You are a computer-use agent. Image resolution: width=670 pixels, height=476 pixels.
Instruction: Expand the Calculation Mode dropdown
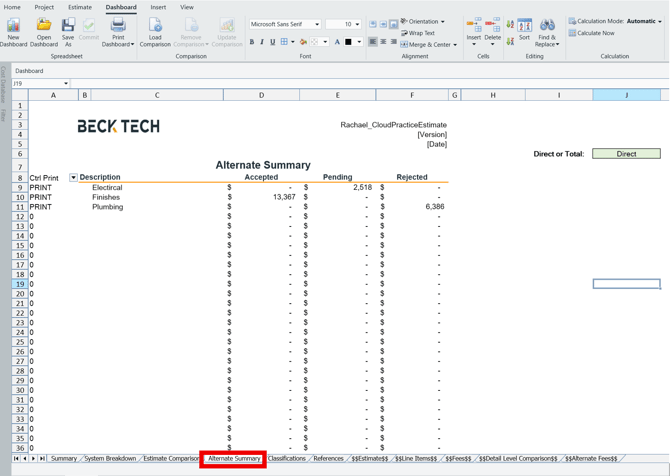pos(660,21)
